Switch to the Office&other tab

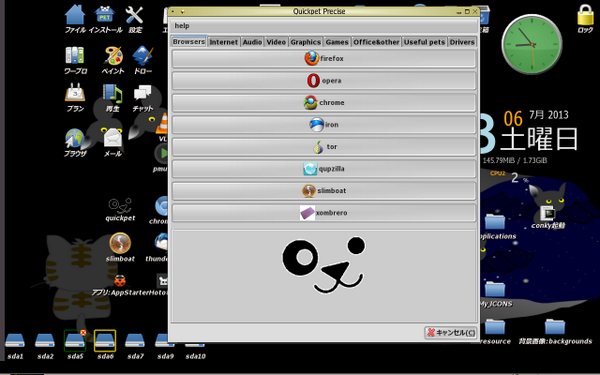[376, 42]
